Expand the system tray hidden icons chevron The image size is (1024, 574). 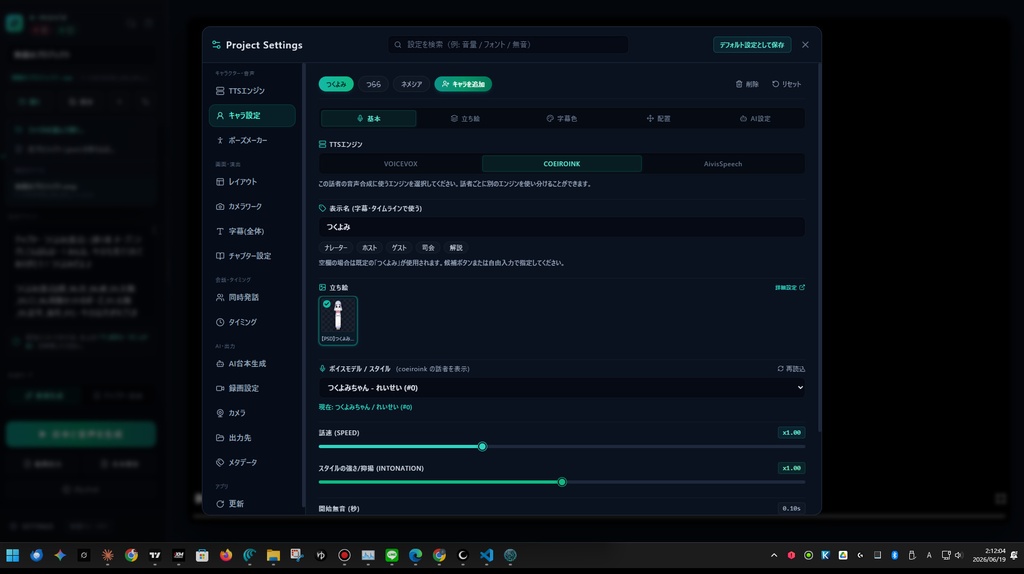774,556
